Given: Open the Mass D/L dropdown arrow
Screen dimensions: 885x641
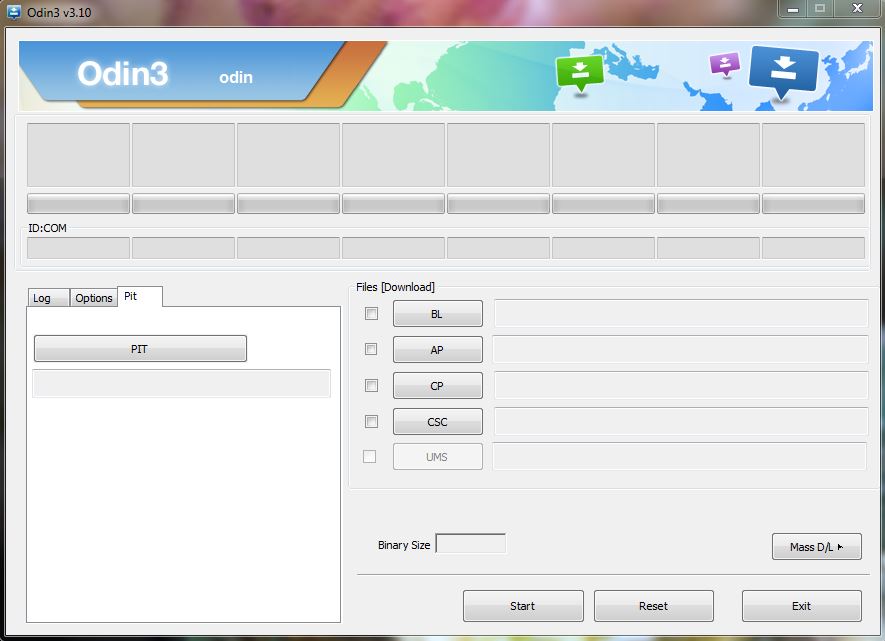Looking at the screenshot, I should [x=840, y=547].
